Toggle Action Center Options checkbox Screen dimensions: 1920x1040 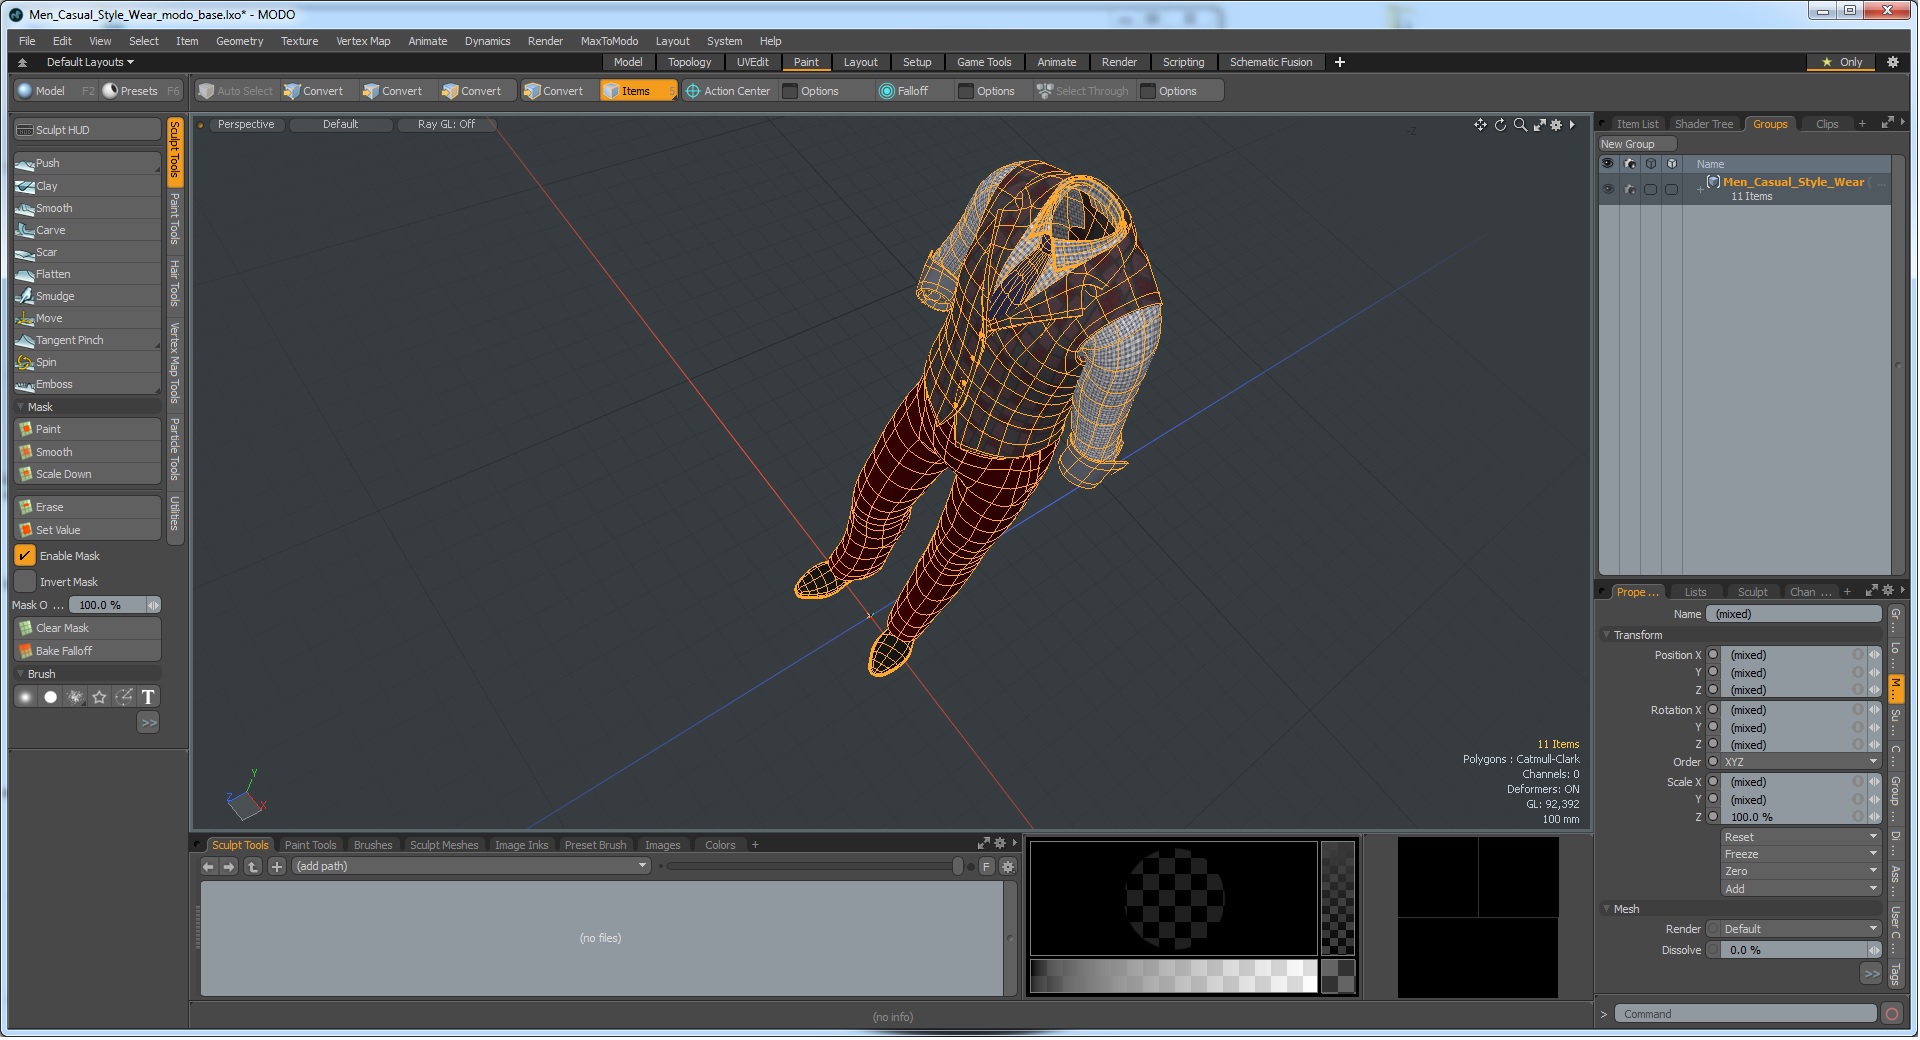click(x=790, y=91)
